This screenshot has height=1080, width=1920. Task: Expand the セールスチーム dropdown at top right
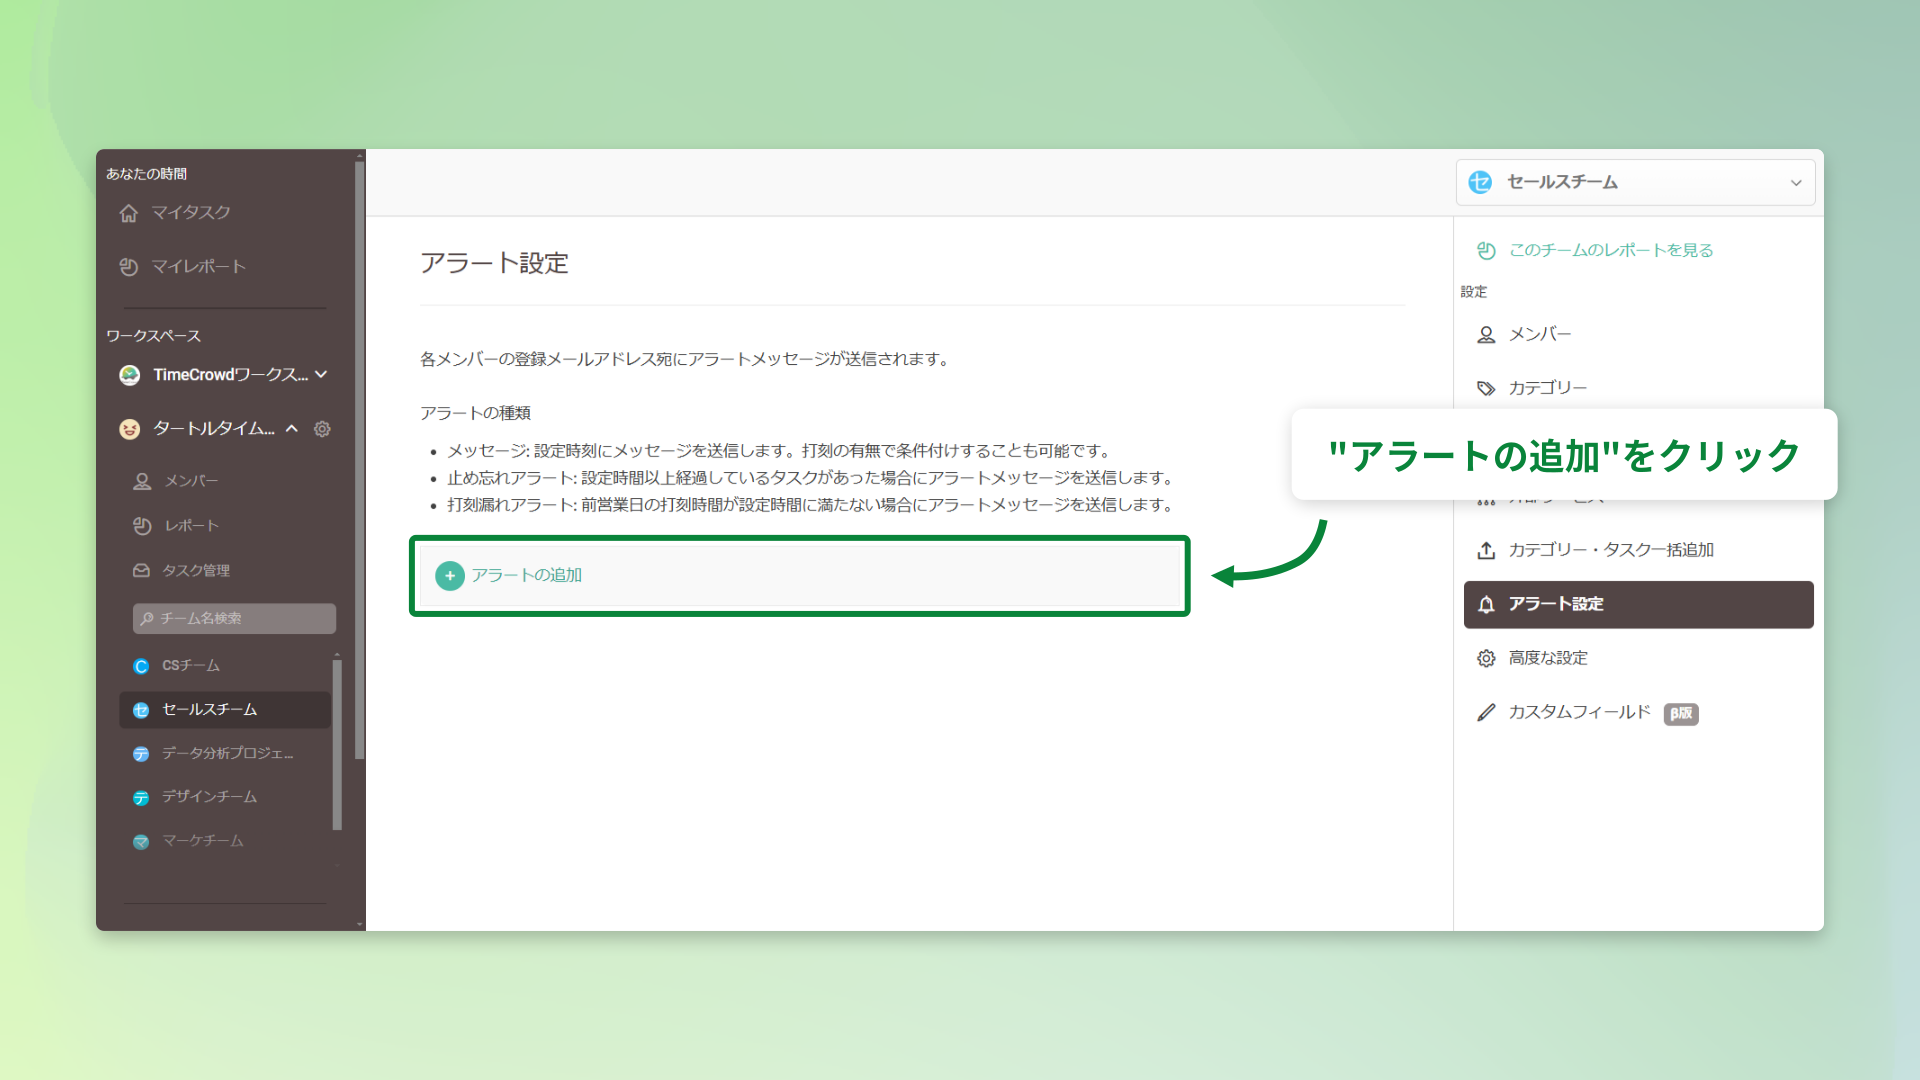tap(1795, 182)
